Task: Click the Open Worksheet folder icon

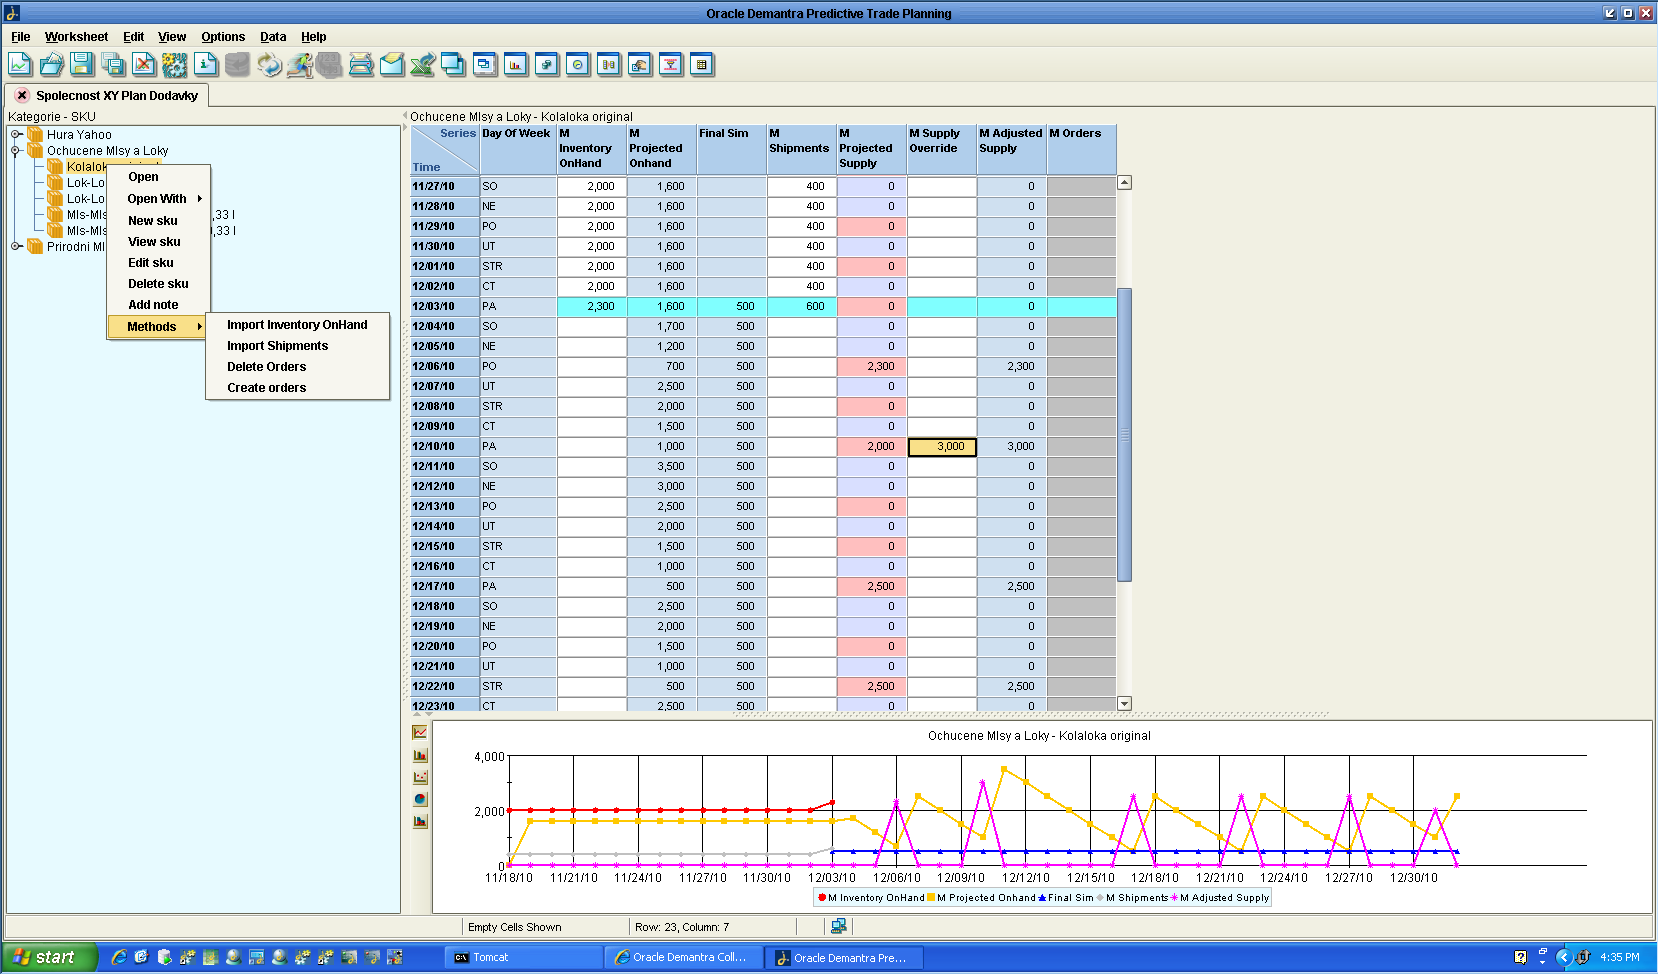Action: pos(51,65)
